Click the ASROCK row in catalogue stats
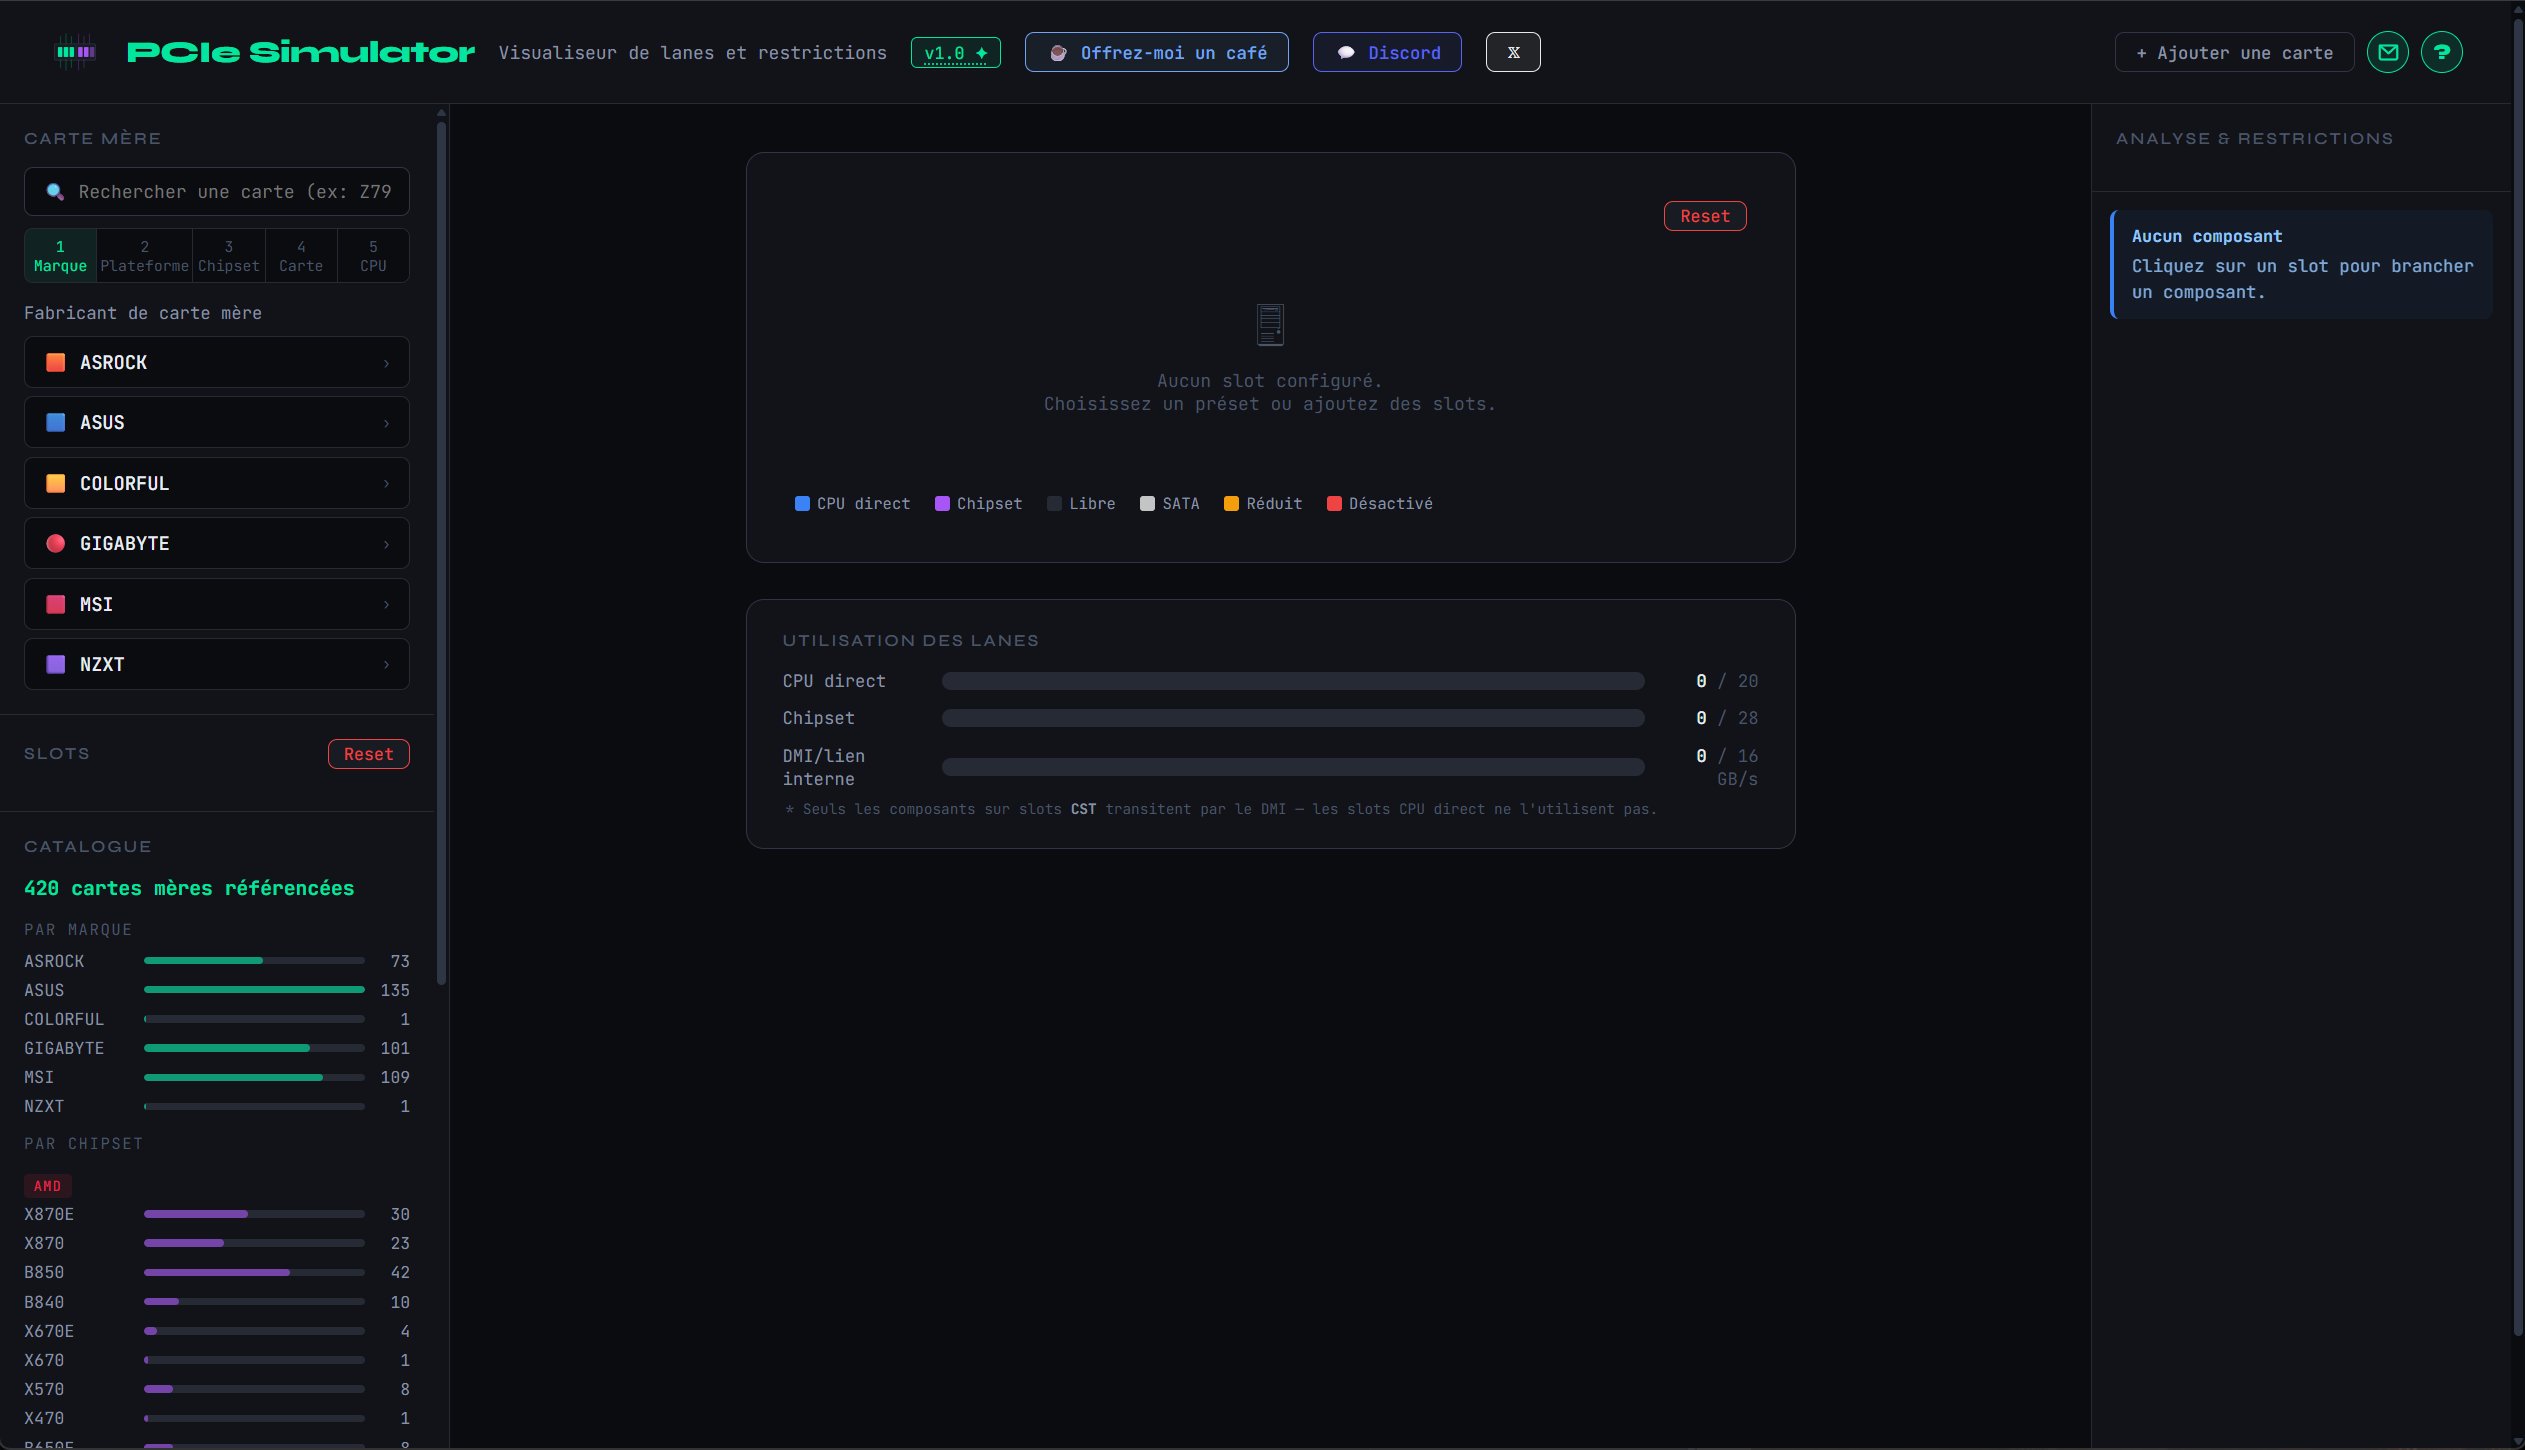 (x=217, y=961)
